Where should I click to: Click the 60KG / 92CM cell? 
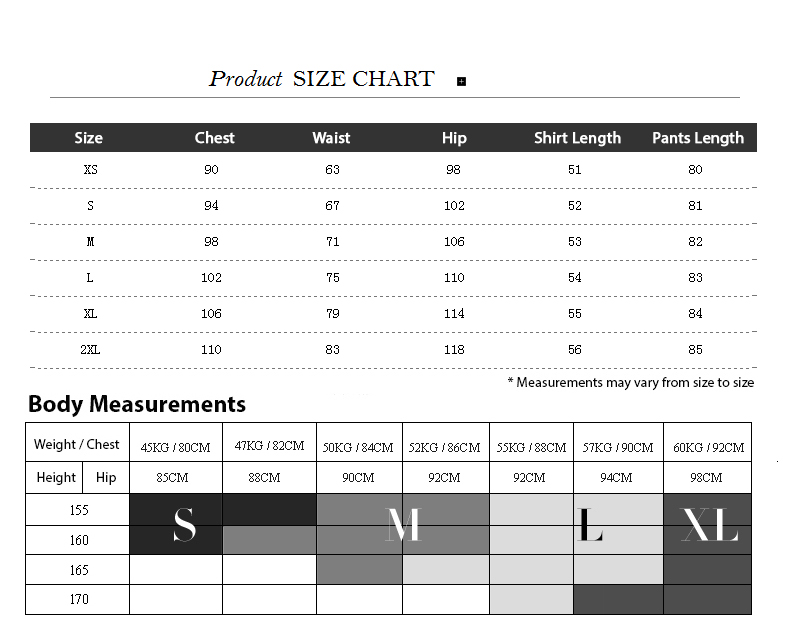click(708, 447)
